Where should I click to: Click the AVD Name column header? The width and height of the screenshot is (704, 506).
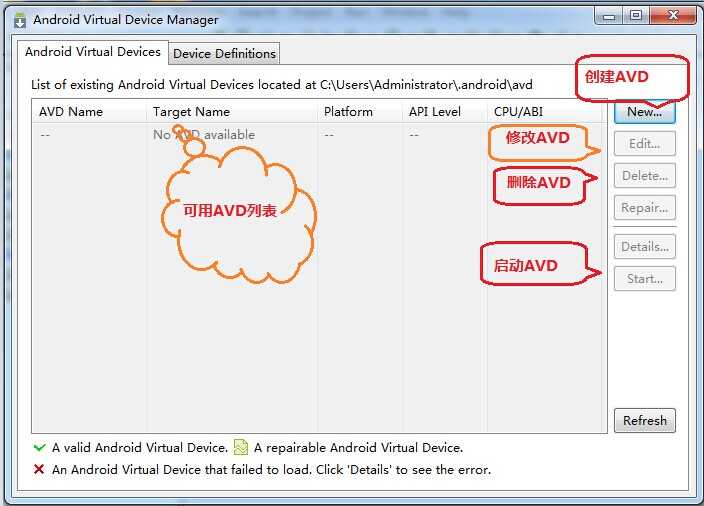click(89, 111)
